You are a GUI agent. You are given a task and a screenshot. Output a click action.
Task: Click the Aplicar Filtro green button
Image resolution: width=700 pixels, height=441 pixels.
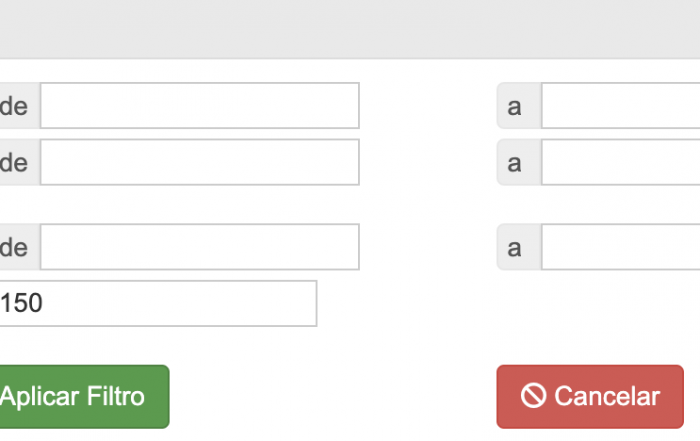pos(84,397)
